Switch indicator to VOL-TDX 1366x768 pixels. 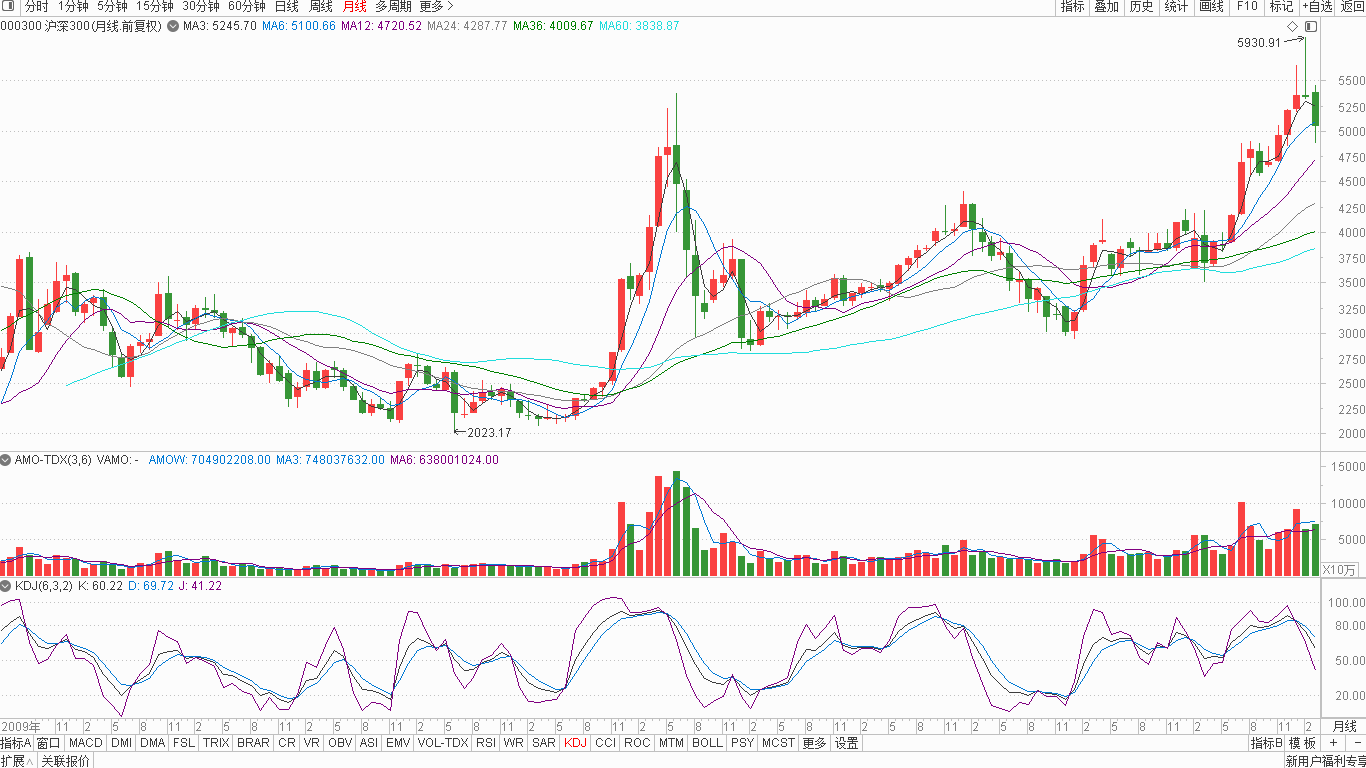pyautogui.click(x=443, y=743)
